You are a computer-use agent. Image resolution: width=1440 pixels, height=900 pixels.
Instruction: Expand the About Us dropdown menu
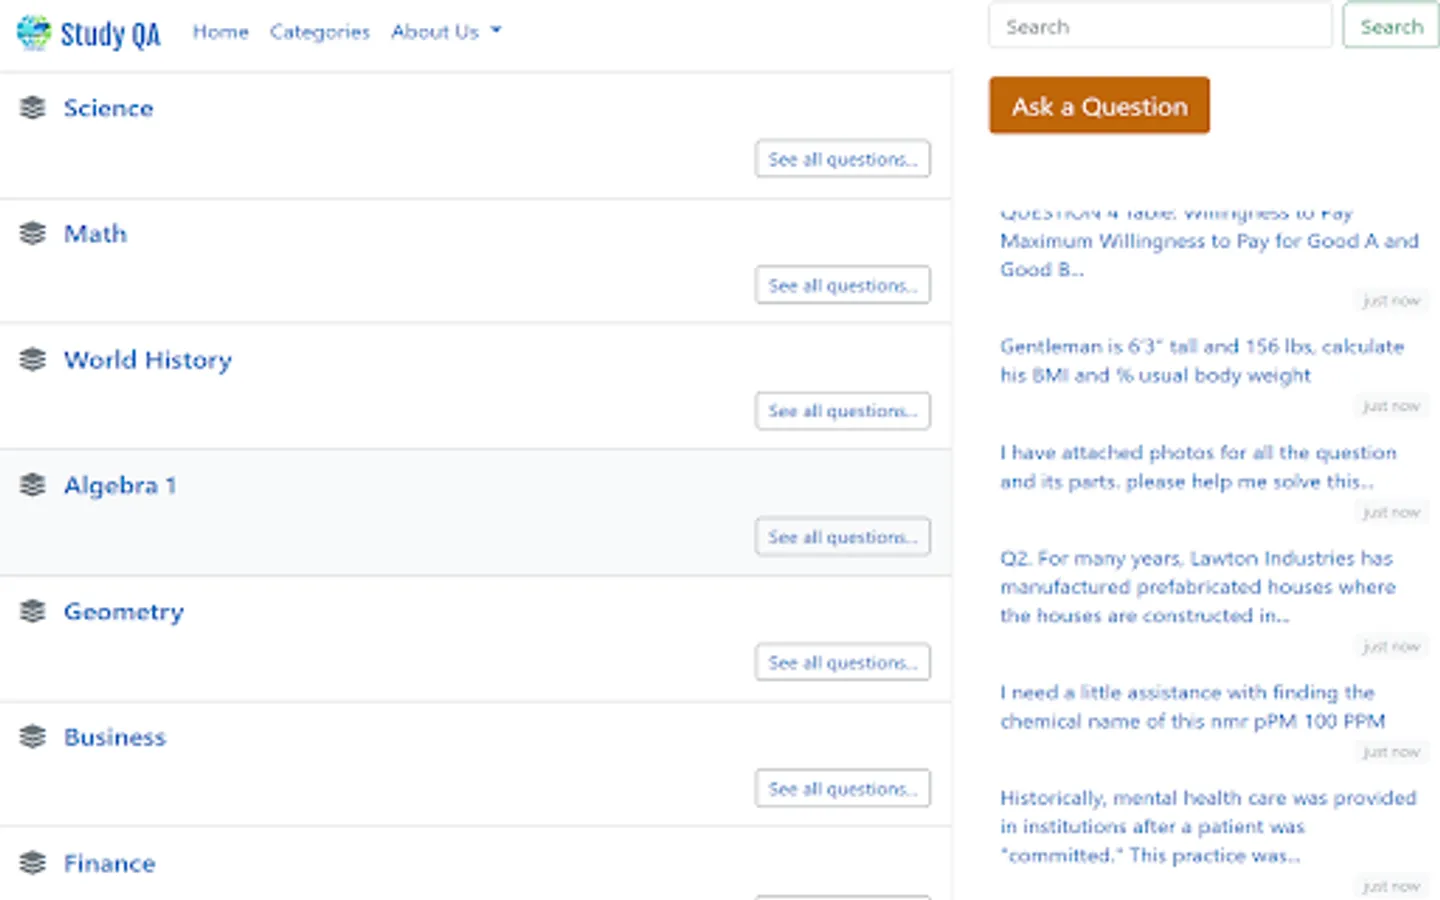click(x=446, y=32)
